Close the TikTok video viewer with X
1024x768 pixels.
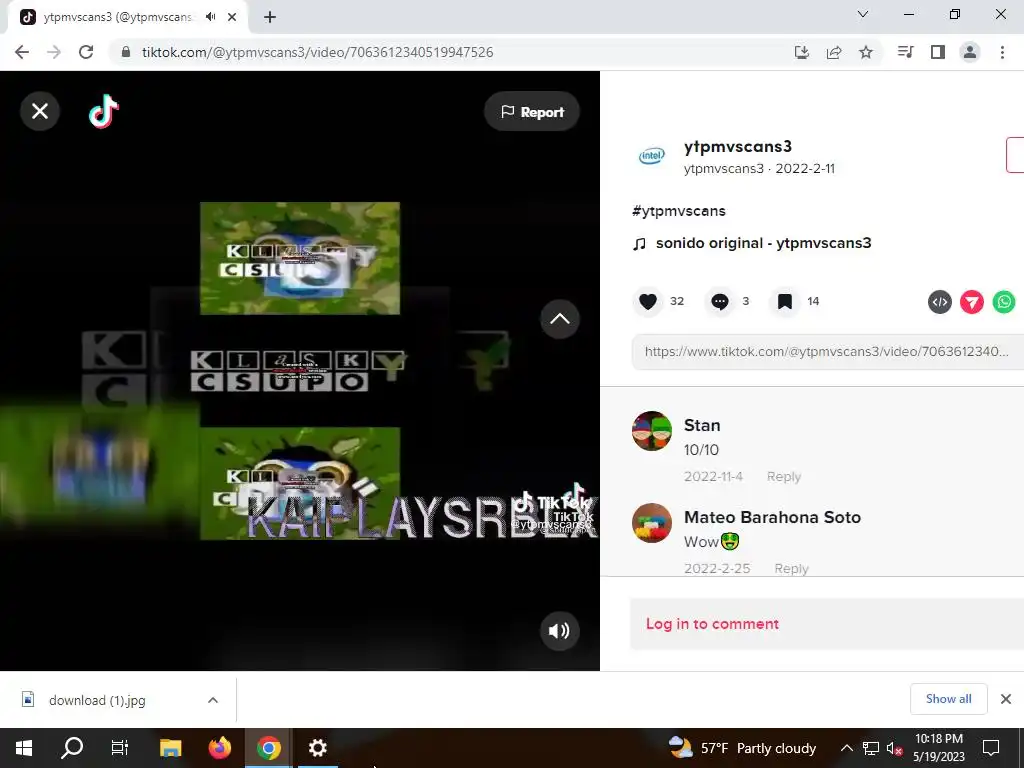click(x=40, y=112)
